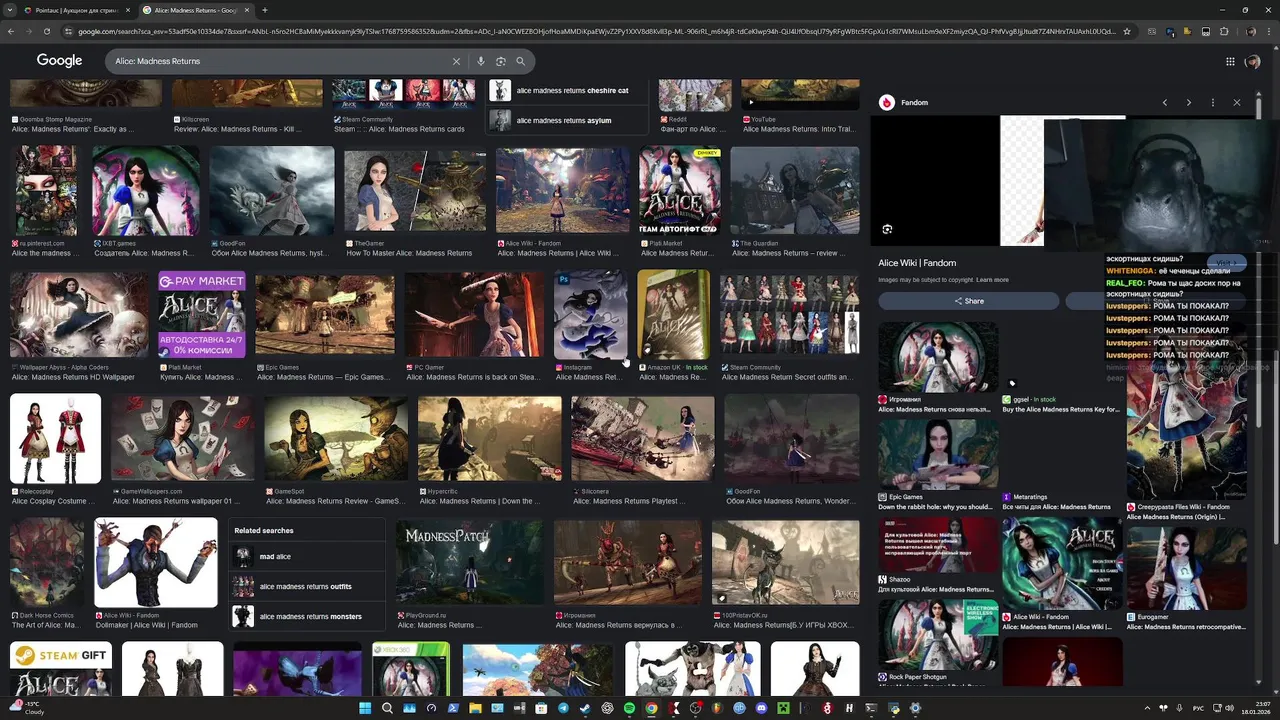Open the Dollmaker | Alice Wiki thumbnail
Screen dimensions: 1280x720
coord(156,563)
